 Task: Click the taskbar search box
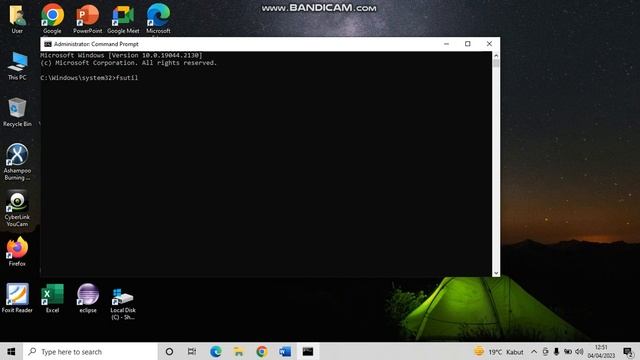pos(90,351)
